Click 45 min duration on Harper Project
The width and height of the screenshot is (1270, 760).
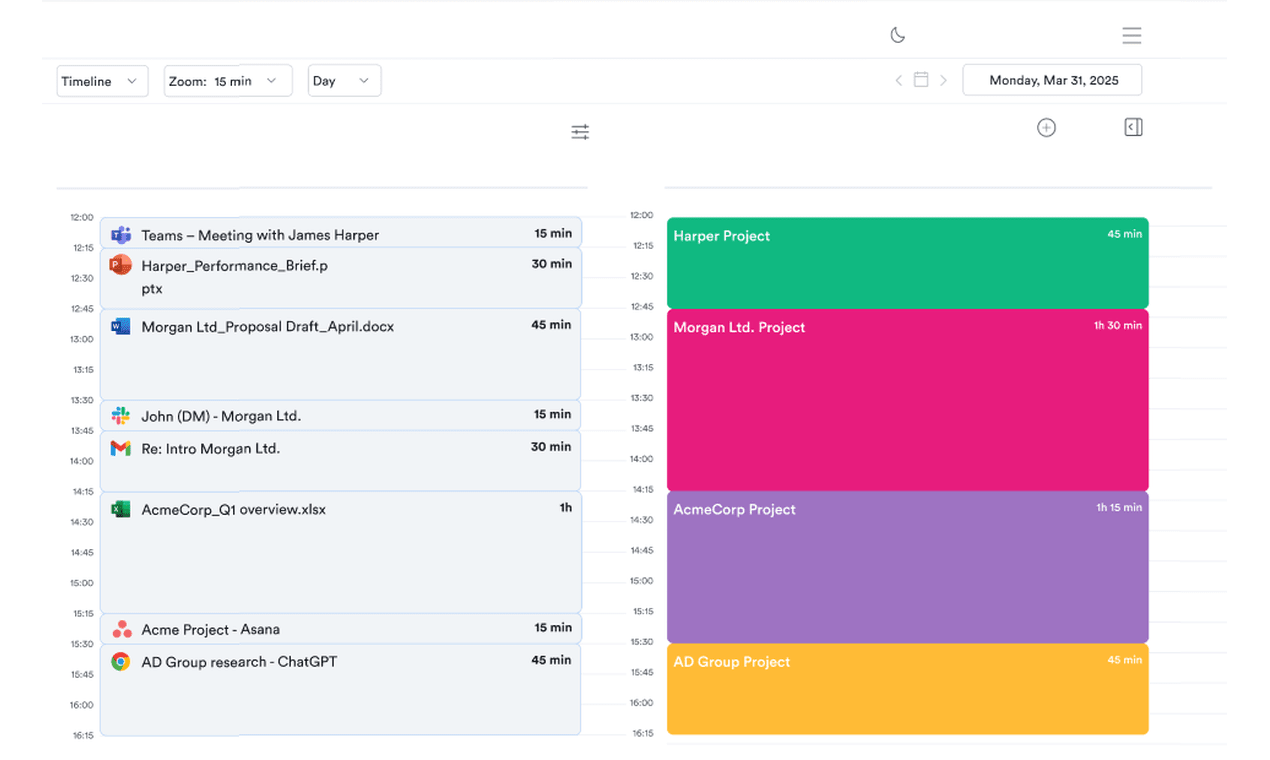(x=1124, y=234)
